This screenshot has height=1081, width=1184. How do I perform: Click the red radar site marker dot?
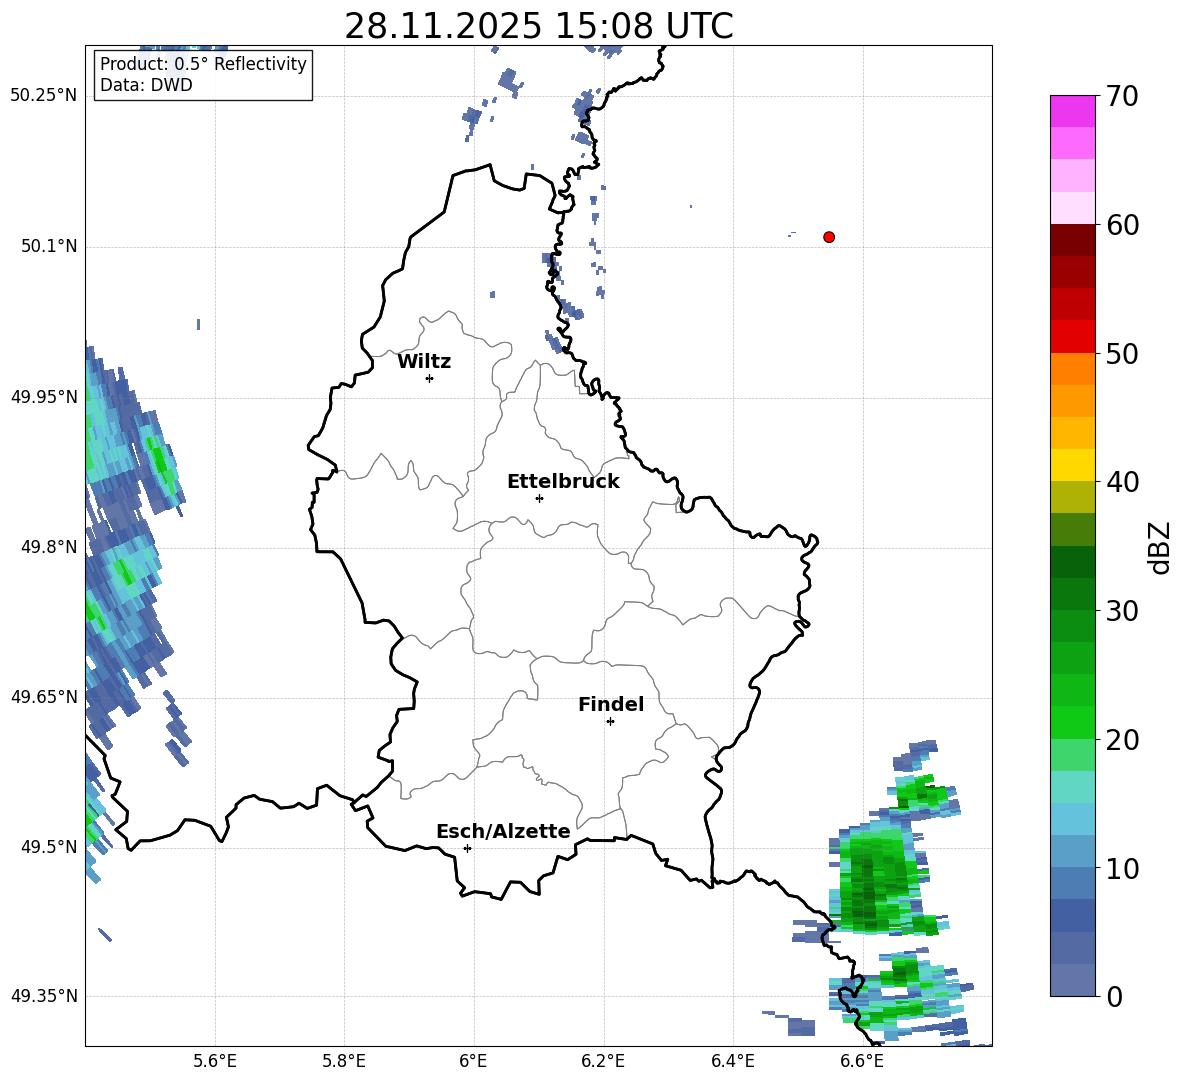tap(829, 237)
